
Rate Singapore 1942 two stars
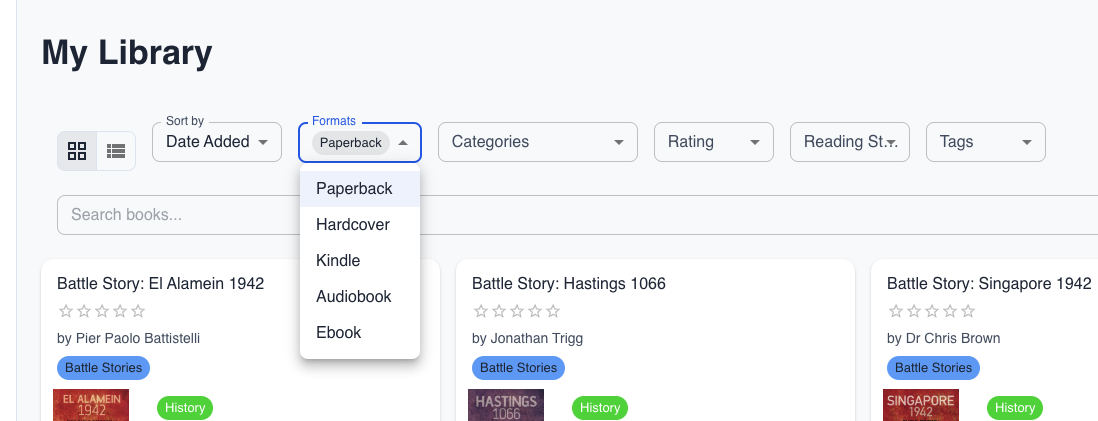tap(914, 311)
